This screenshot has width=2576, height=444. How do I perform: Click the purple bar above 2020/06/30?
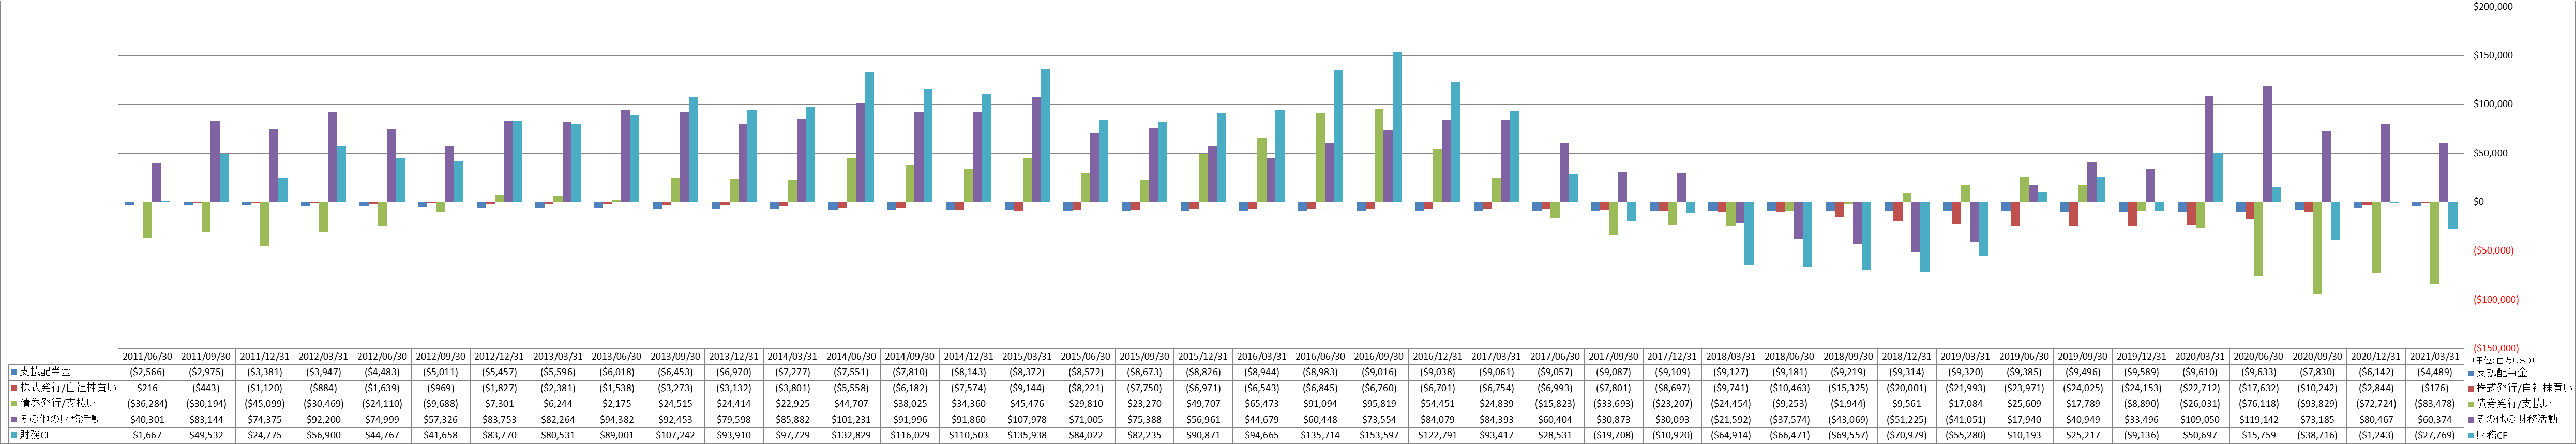[2268, 144]
